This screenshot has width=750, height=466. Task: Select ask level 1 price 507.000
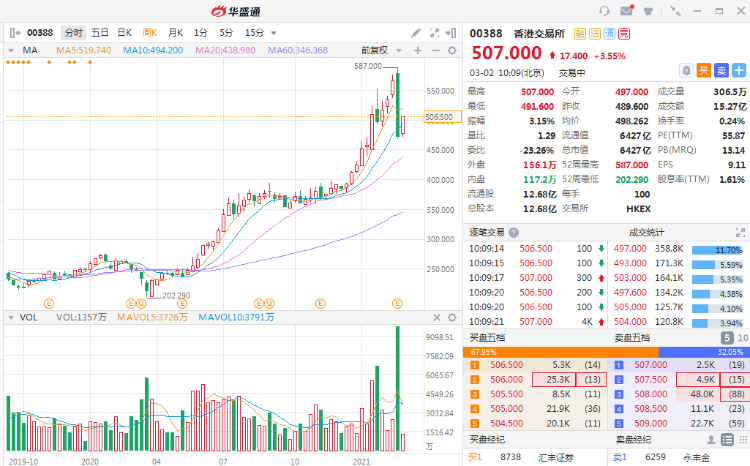[651, 365]
